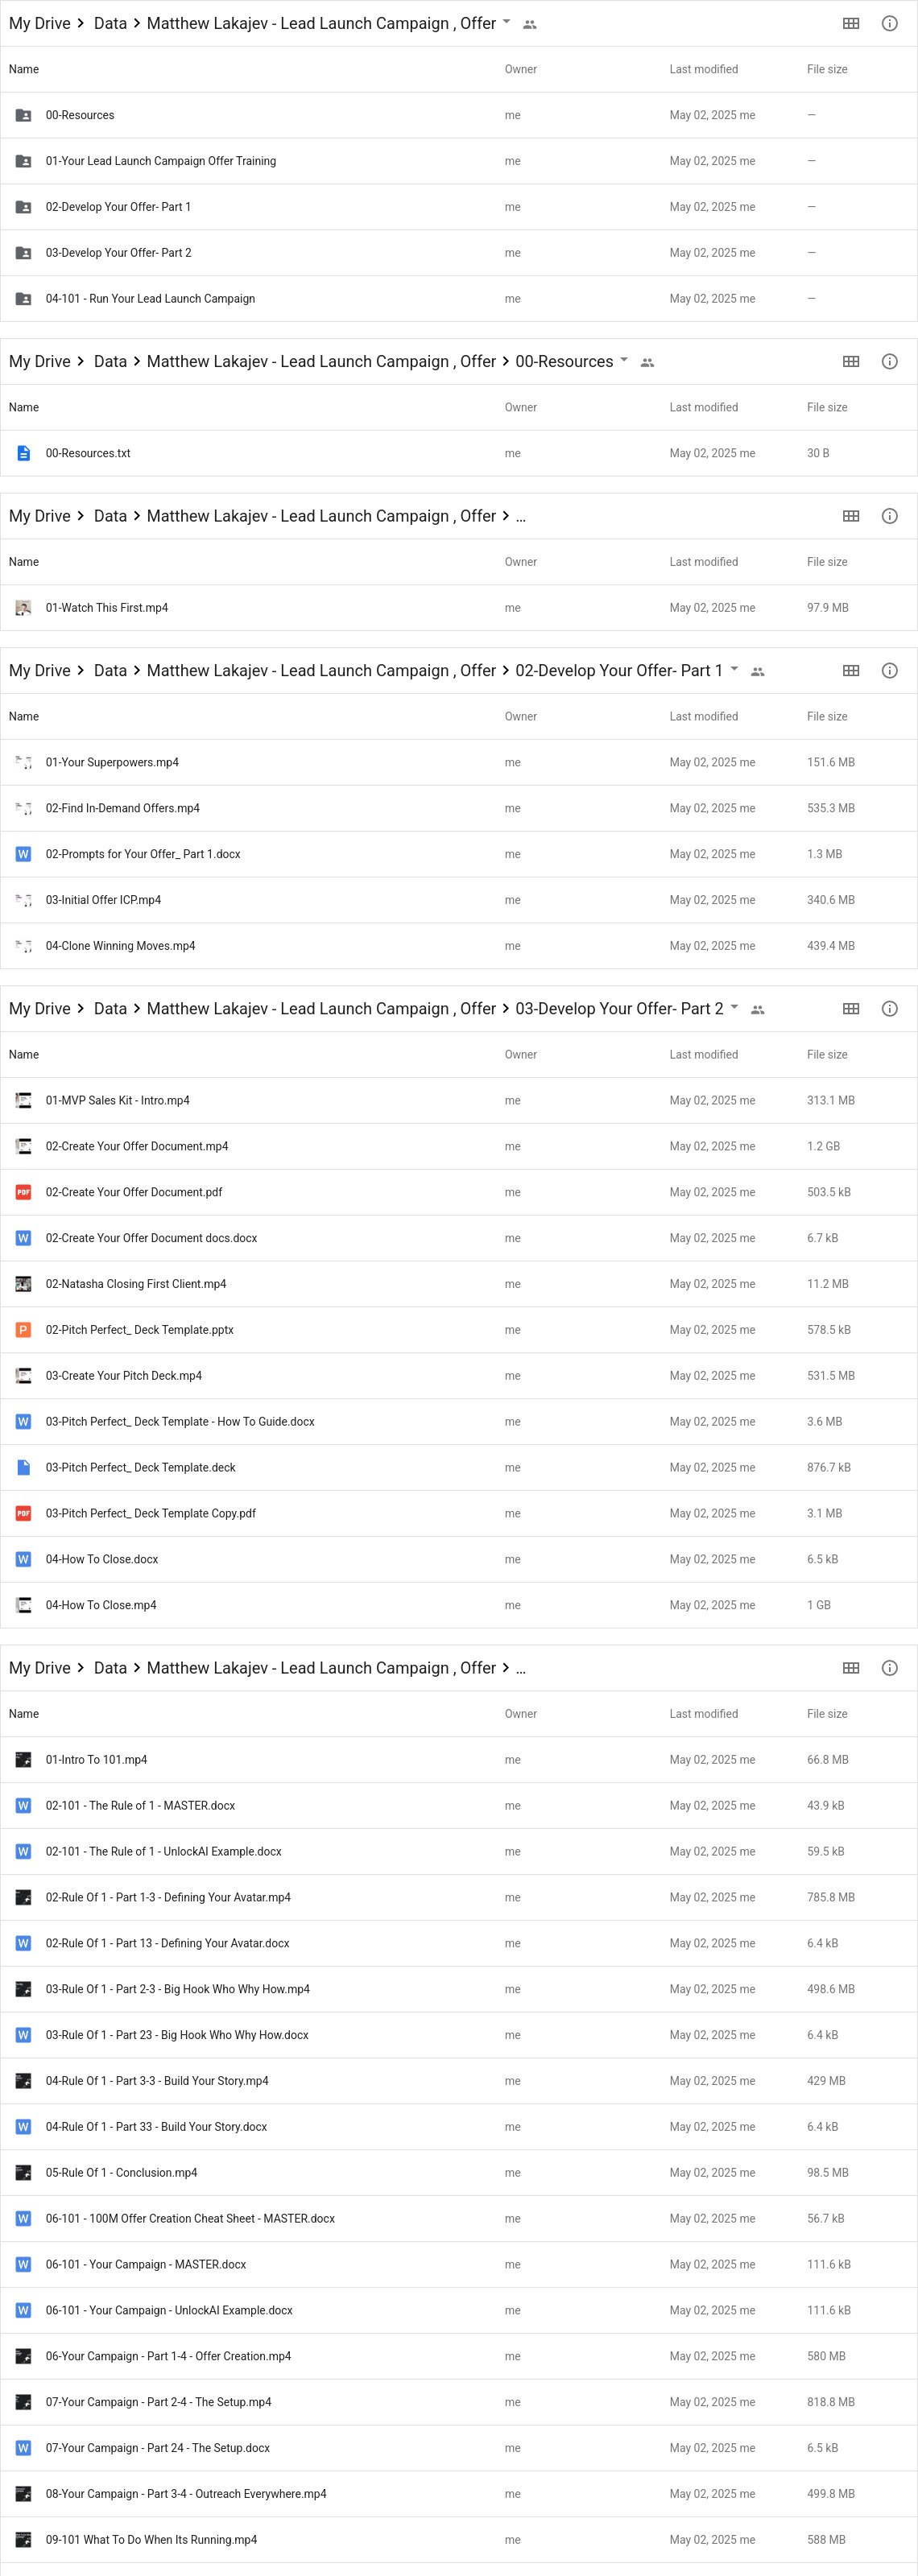This screenshot has width=918, height=2576.
Task: Select the file 04-How To Close.mp4
Action: click(x=459, y=1606)
